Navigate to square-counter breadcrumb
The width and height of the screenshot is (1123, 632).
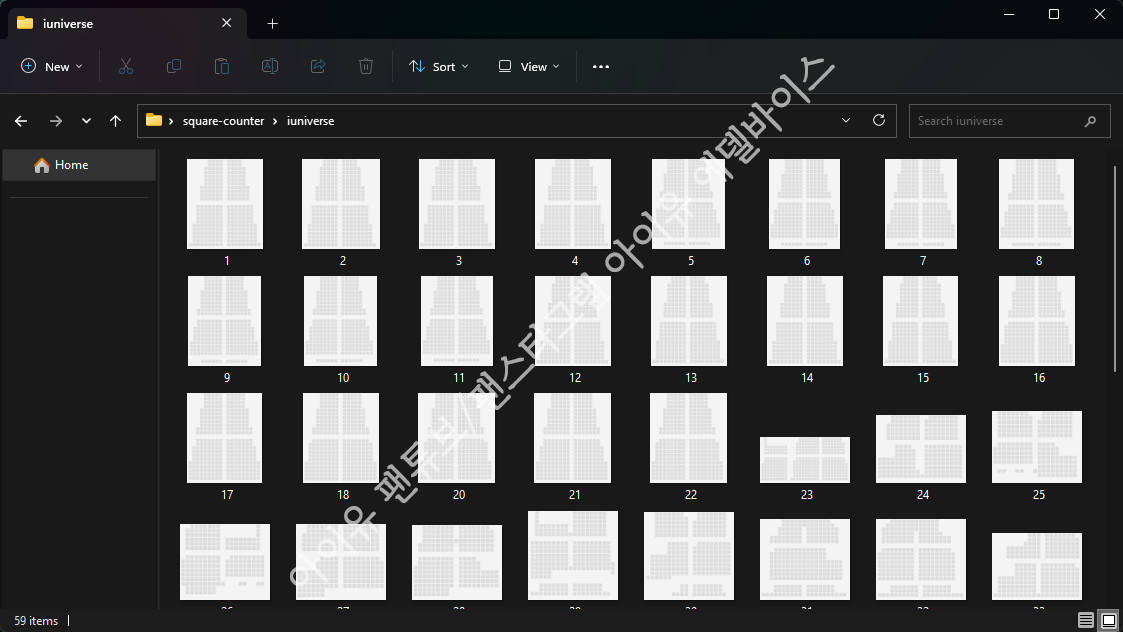pyautogui.click(x=223, y=121)
